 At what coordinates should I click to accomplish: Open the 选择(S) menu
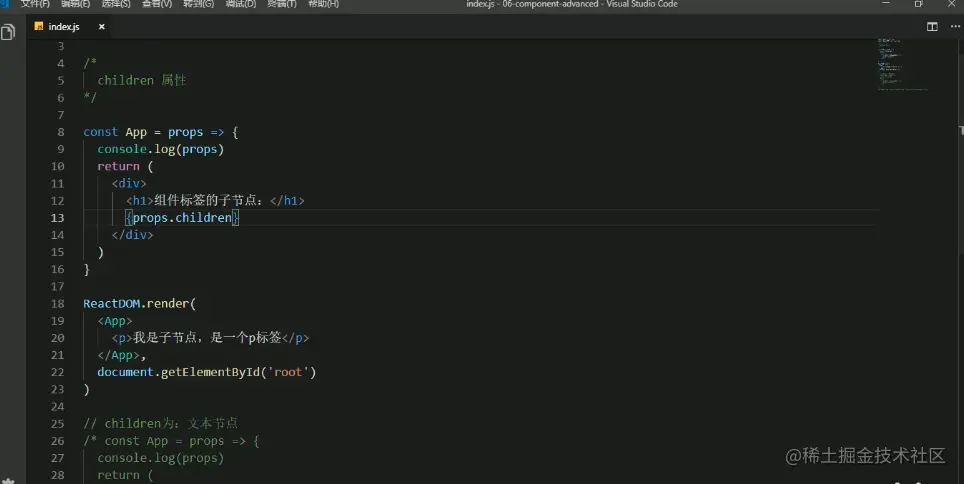point(116,4)
